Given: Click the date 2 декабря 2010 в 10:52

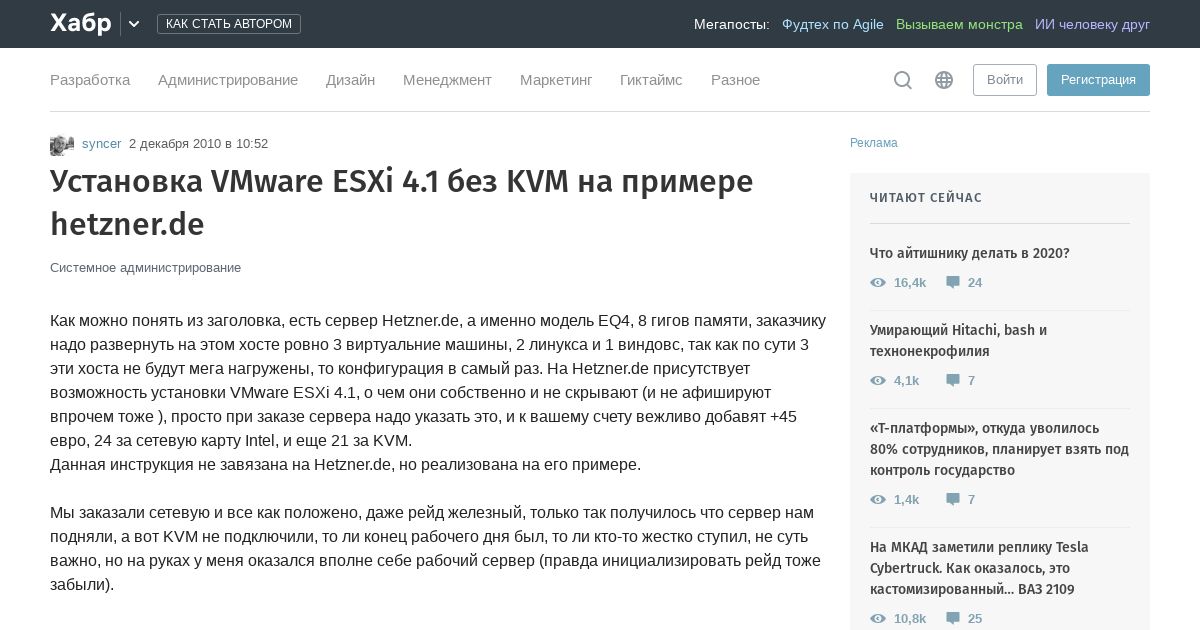Looking at the screenshot, I should tap(198, 144).
